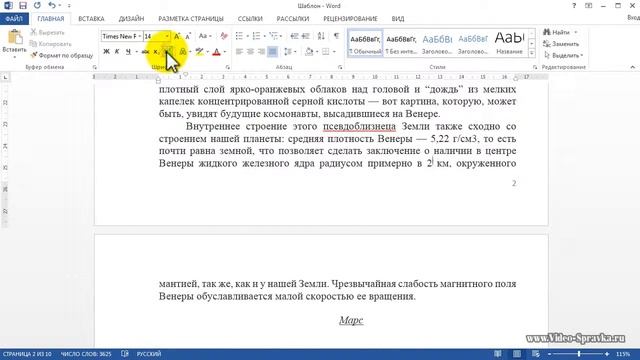
Task: Open the line spacing dropdown
Action: point(290,52)
